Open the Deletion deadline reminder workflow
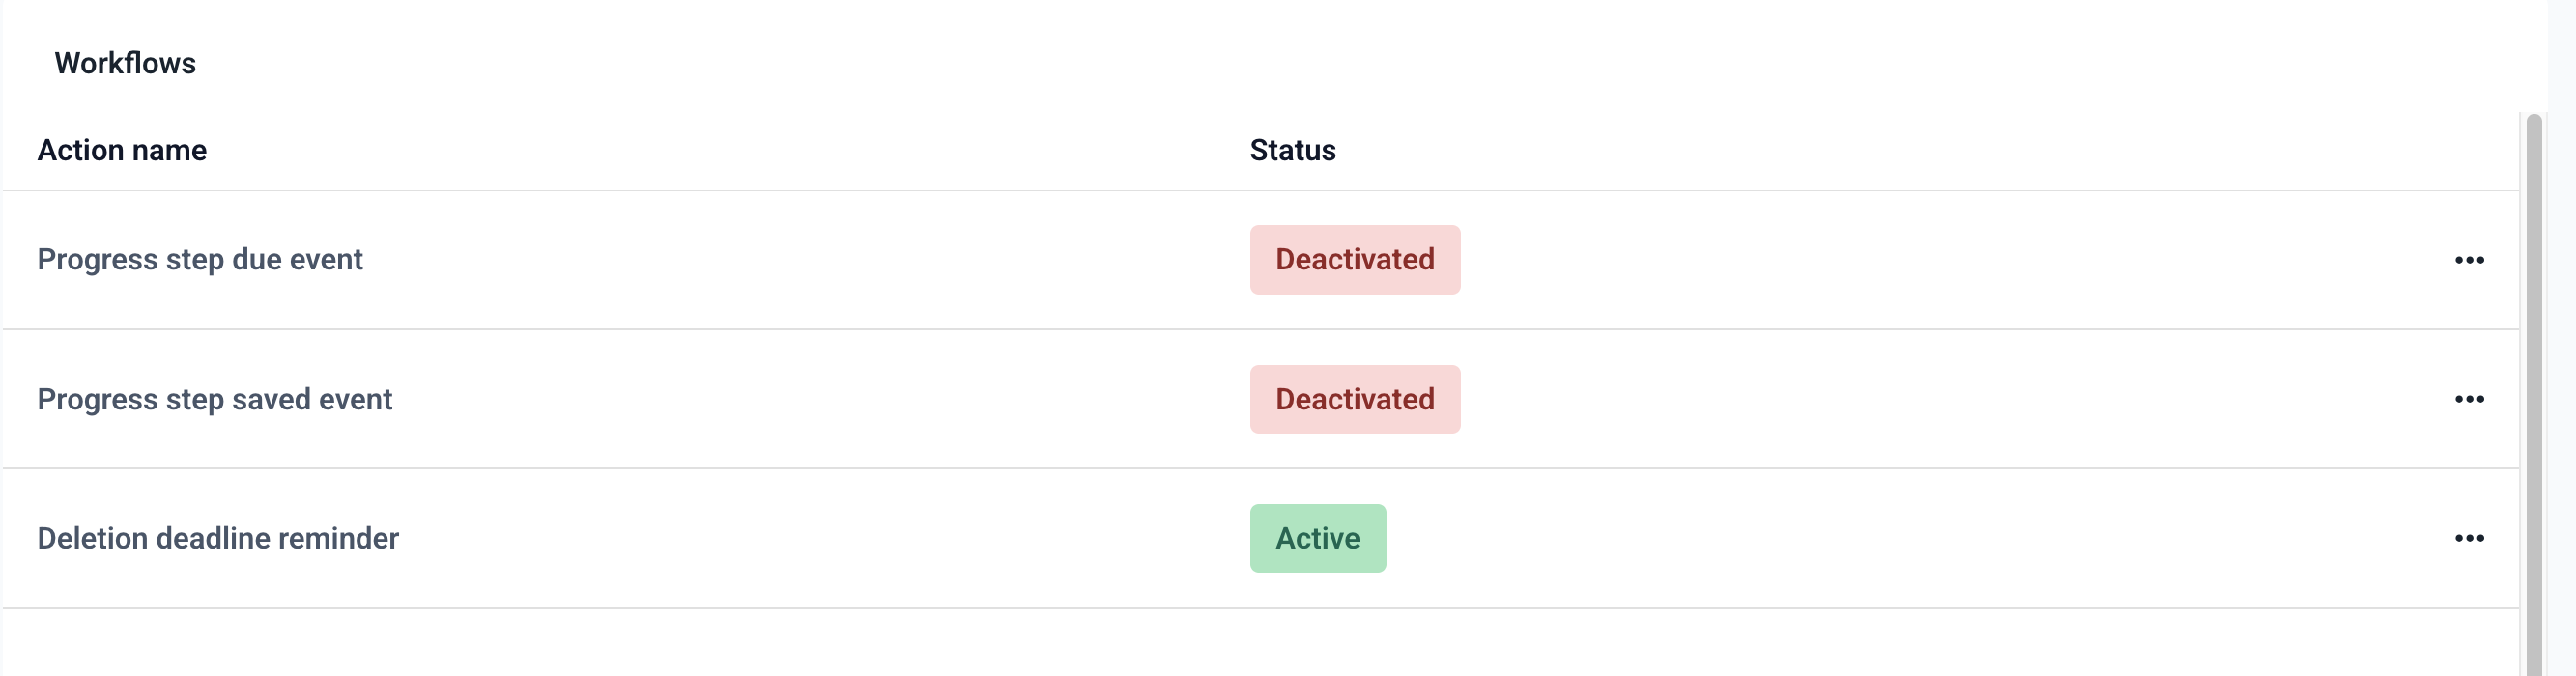This screenshot has height=676, width=2576. (217, 538)
